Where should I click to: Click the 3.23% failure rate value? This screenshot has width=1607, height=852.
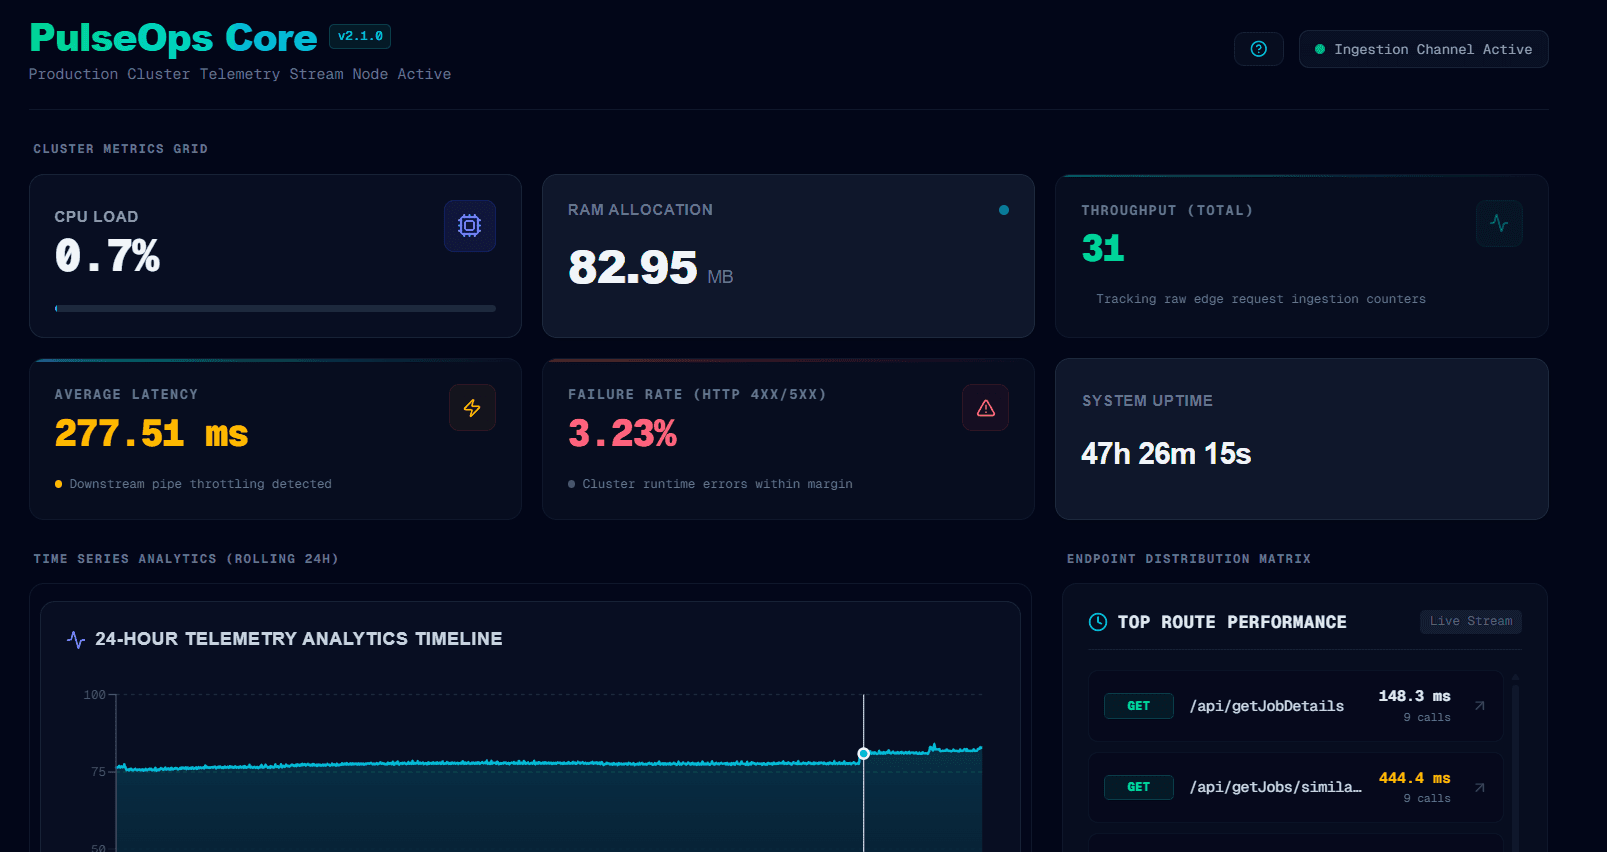[x=622, y=433]
